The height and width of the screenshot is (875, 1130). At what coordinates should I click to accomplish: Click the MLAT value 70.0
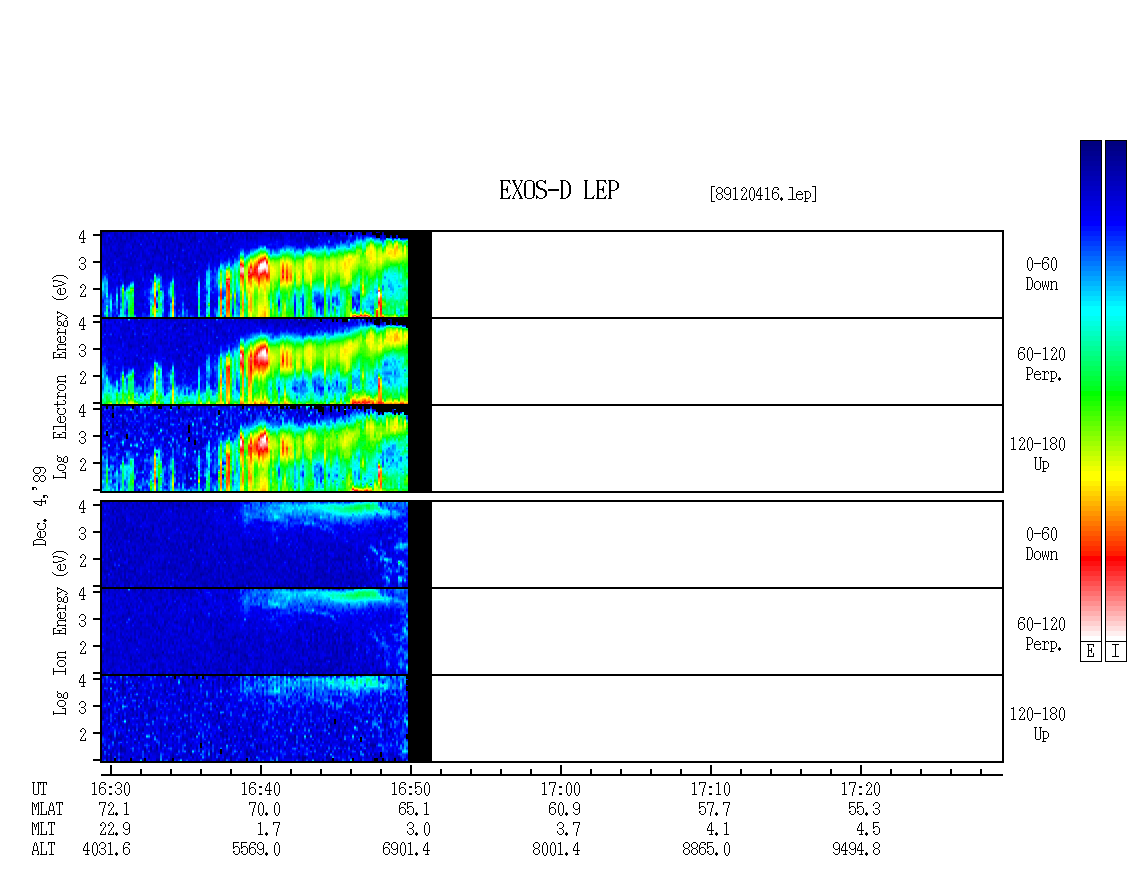(264, 809)
